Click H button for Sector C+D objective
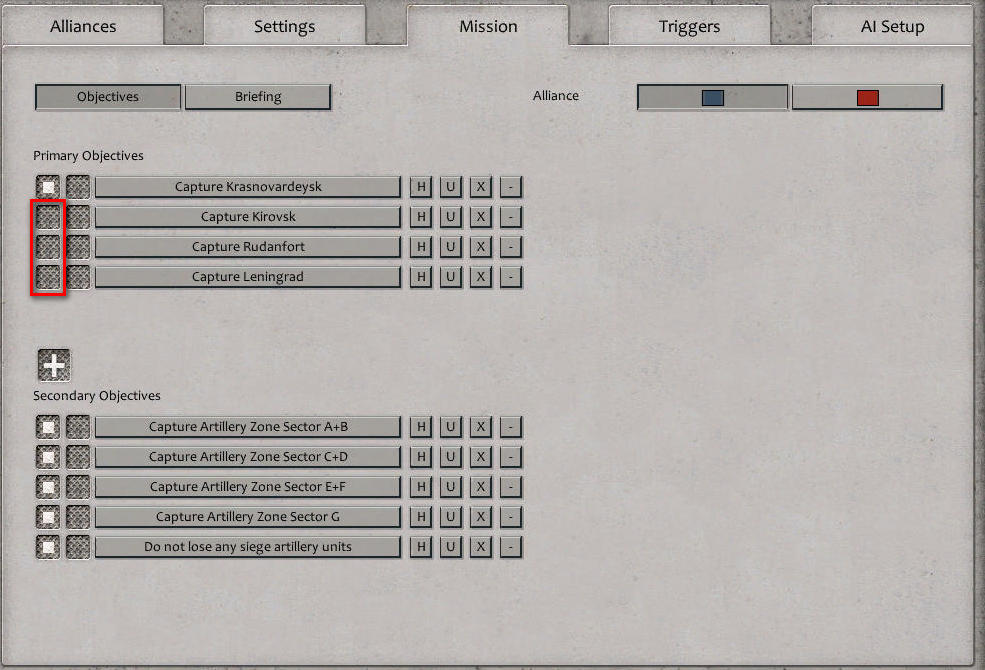Screen dimensions: 985x670 pos(421,457)
